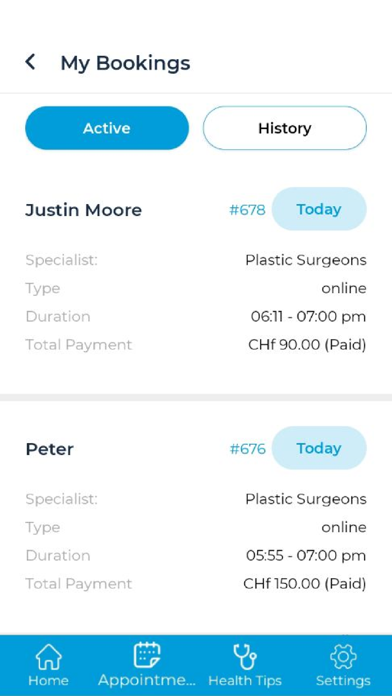The width and height of the screenshot is (392, 696).
Task: Tap the 05:55 - 07:00 pm duration
Action: 306,556
